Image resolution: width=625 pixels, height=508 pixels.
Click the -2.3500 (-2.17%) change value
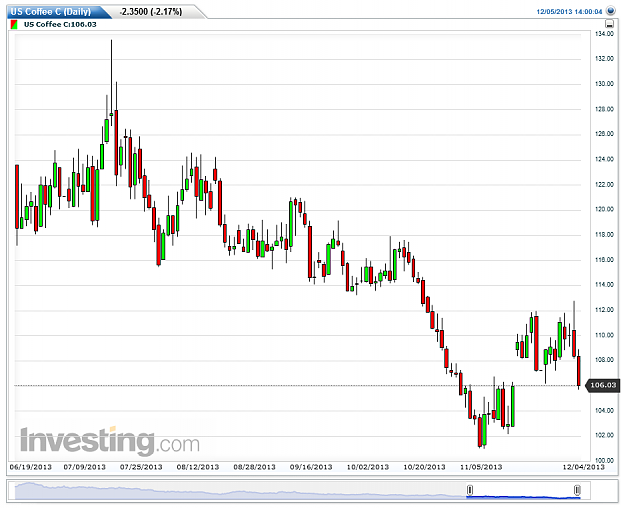click(x=151, y=12)
